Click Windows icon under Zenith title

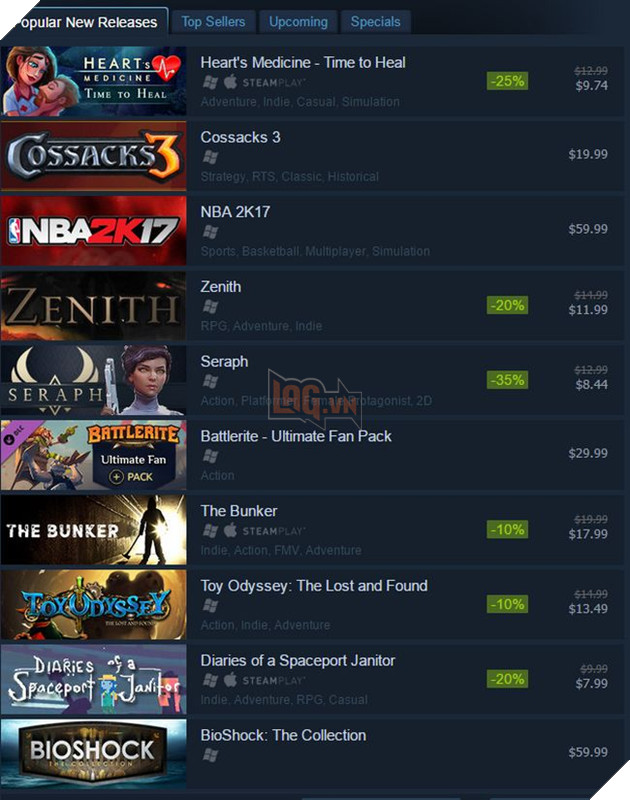(x=210, y=307)
